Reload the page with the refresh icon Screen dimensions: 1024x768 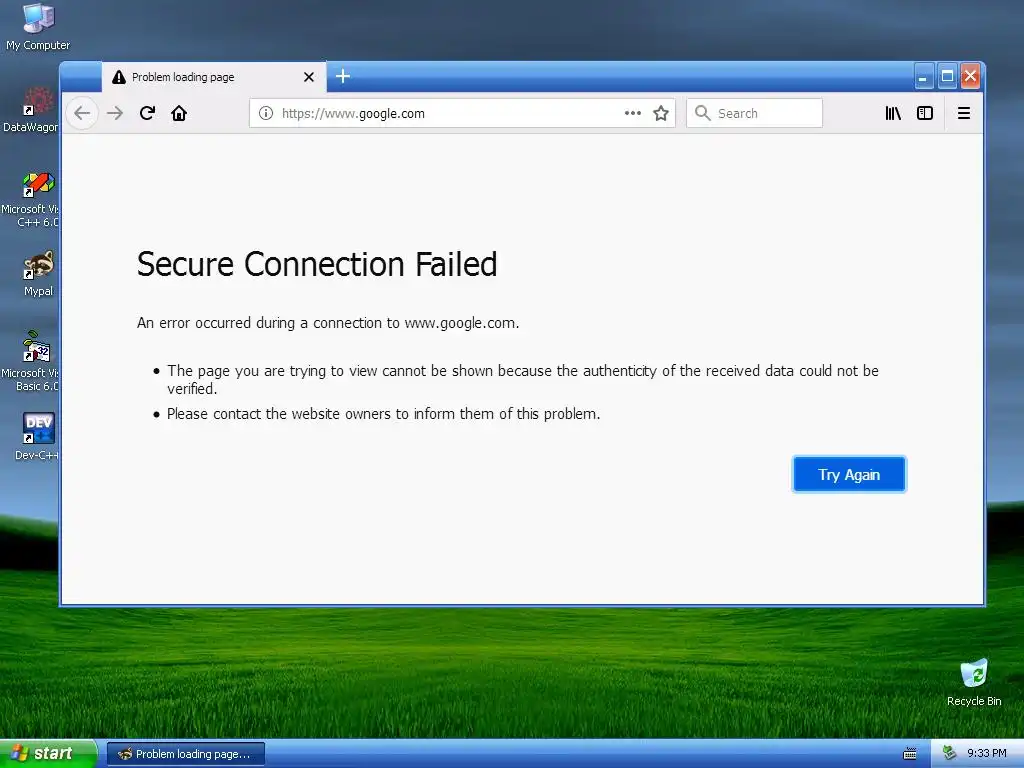pyautogui.click(x=147, y=113)
